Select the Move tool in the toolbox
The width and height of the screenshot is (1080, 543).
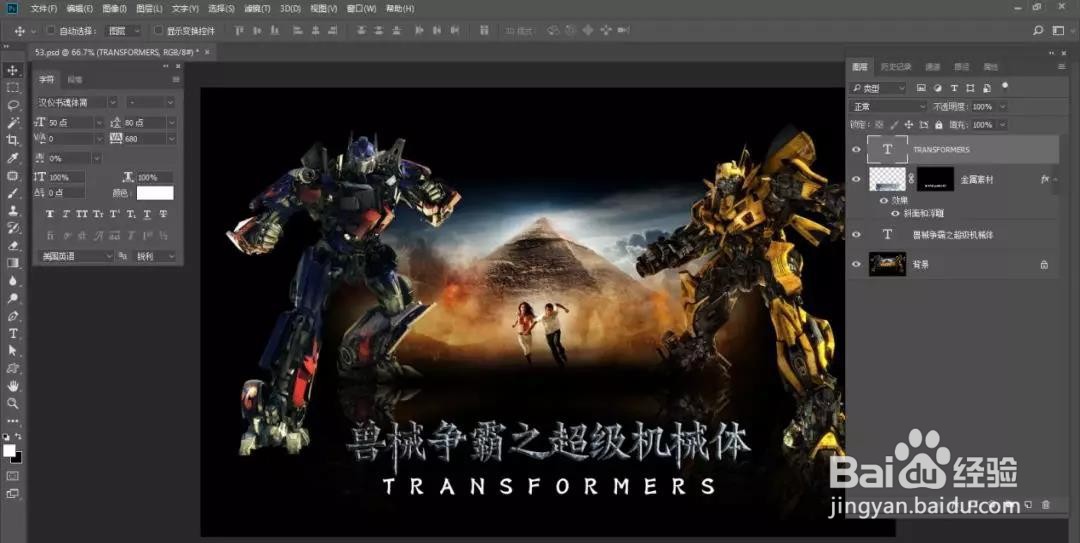pyautogui.click(x=12, y=70)
